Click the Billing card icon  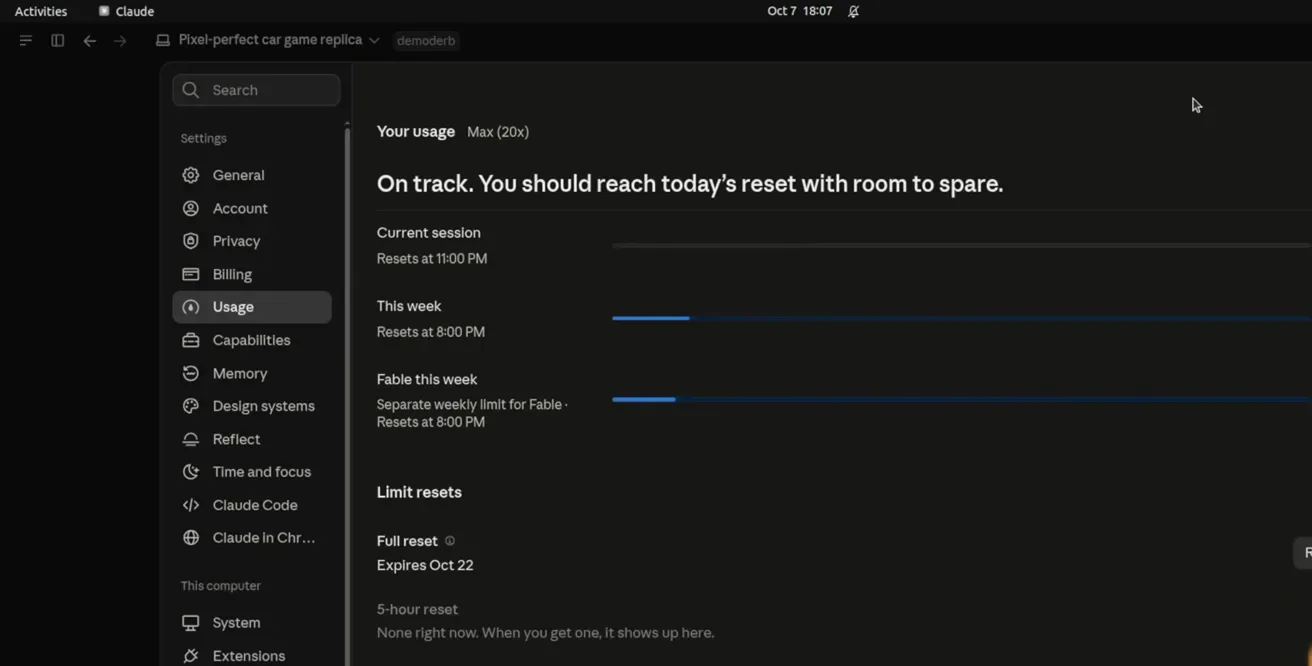pyautogui.click(x=190, y=274)
